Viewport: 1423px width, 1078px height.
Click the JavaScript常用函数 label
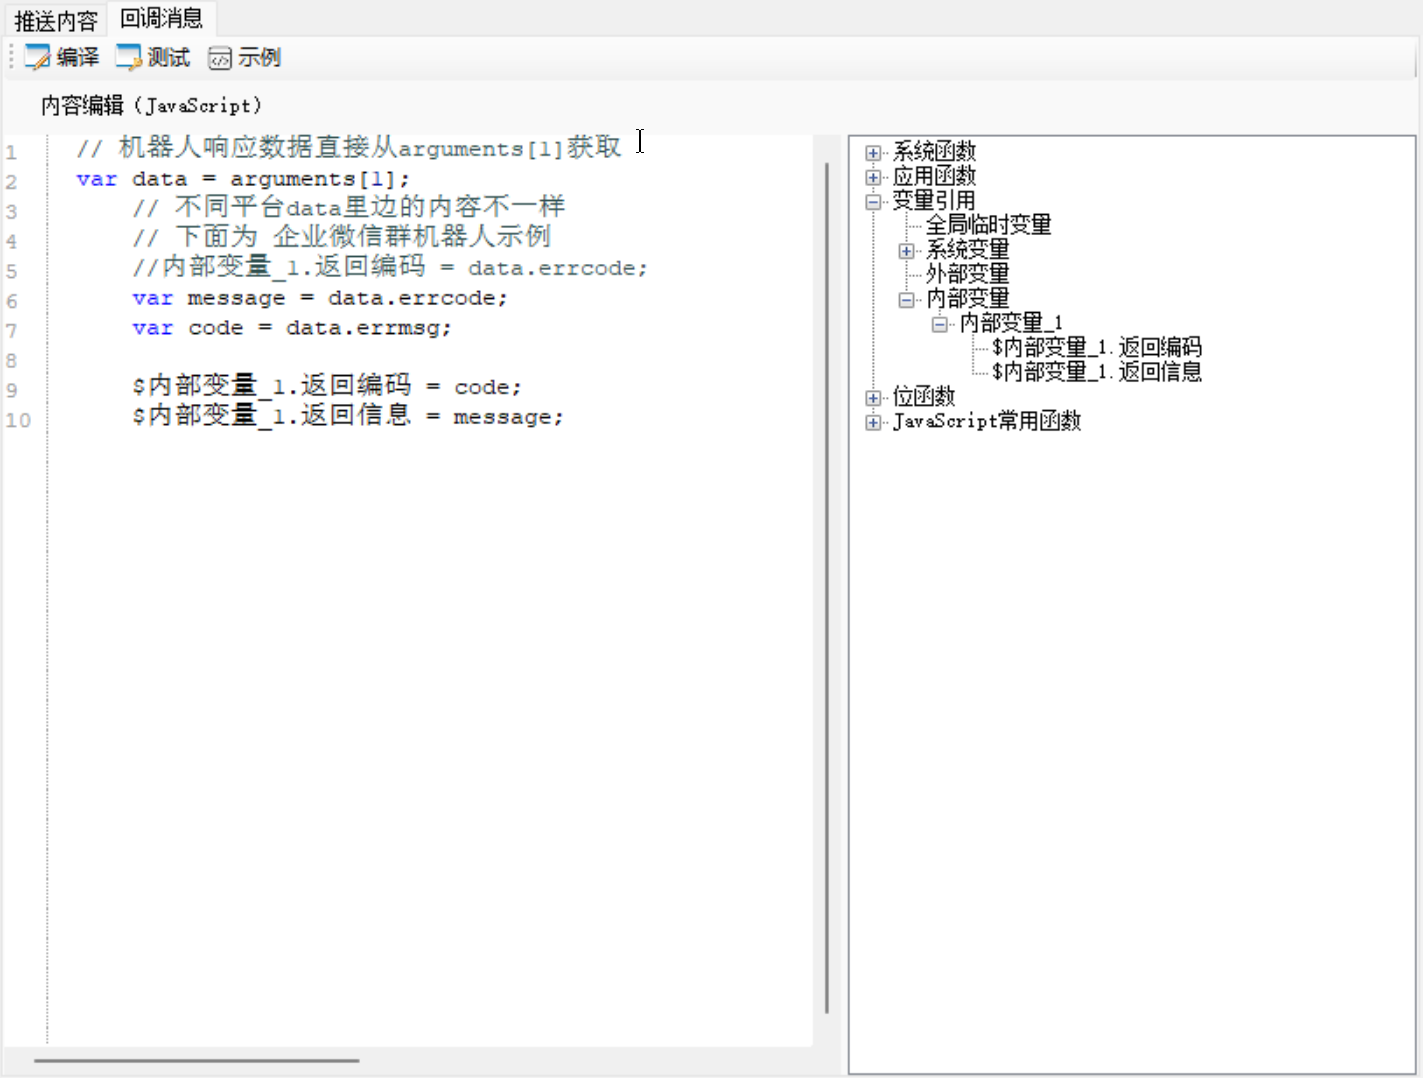(x=987, y=421)
